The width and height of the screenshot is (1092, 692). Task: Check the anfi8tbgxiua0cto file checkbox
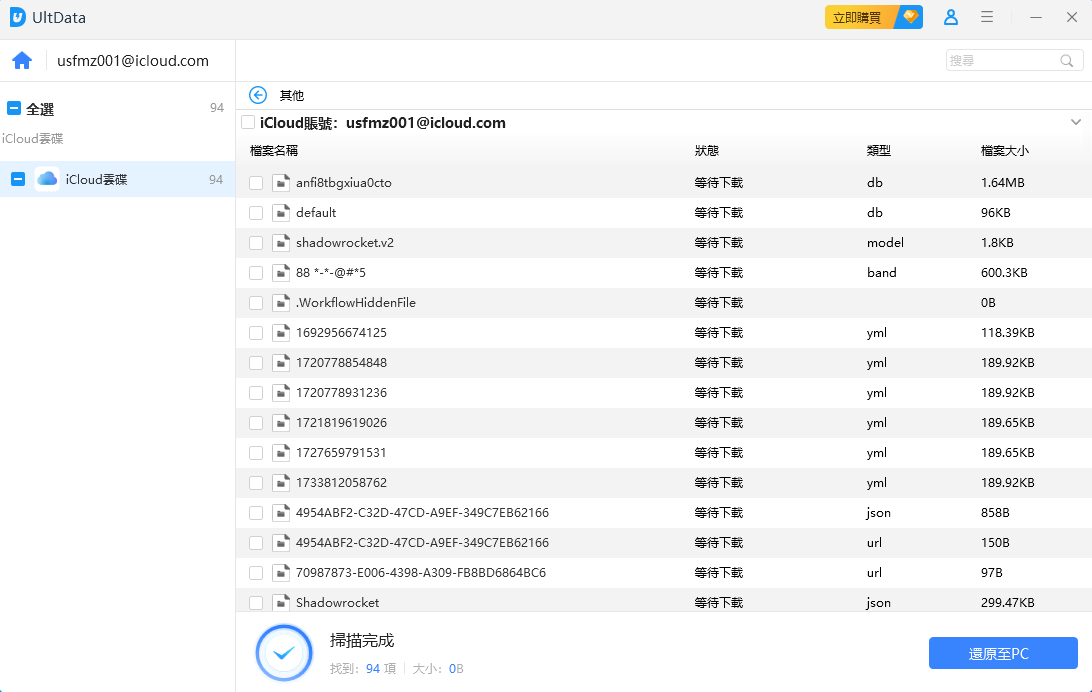pyautogui.click(x=256, y=182)
